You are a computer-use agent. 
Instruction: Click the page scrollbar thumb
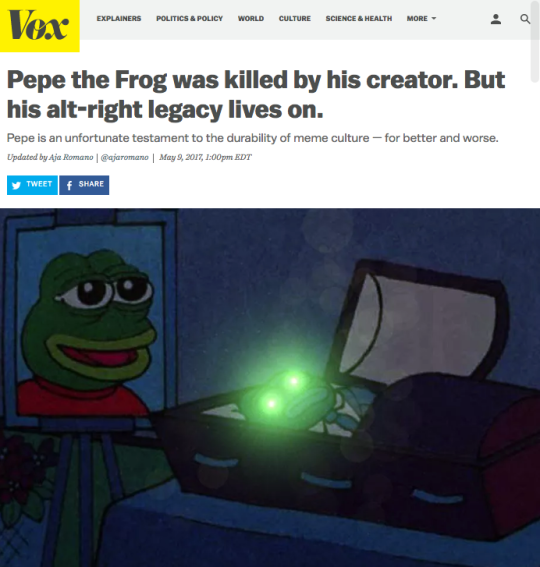535,42
